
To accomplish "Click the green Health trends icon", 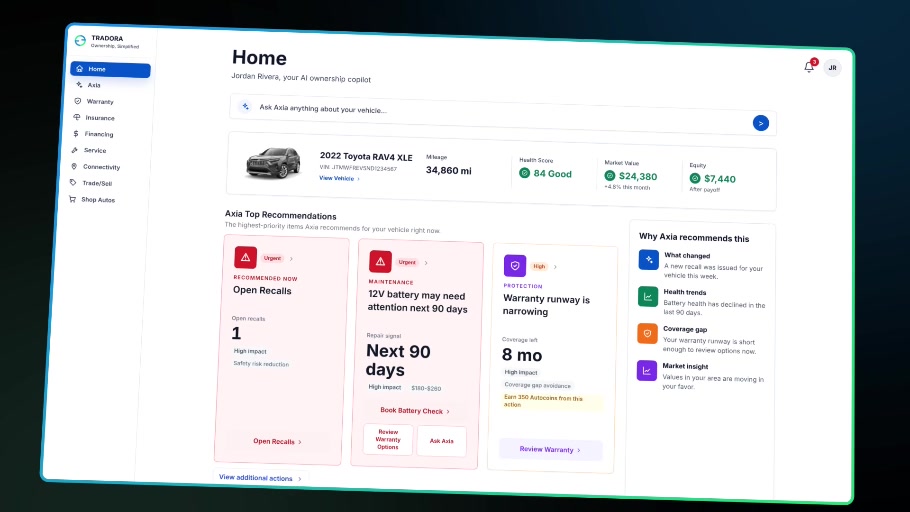I will click(x=648, y=297).
